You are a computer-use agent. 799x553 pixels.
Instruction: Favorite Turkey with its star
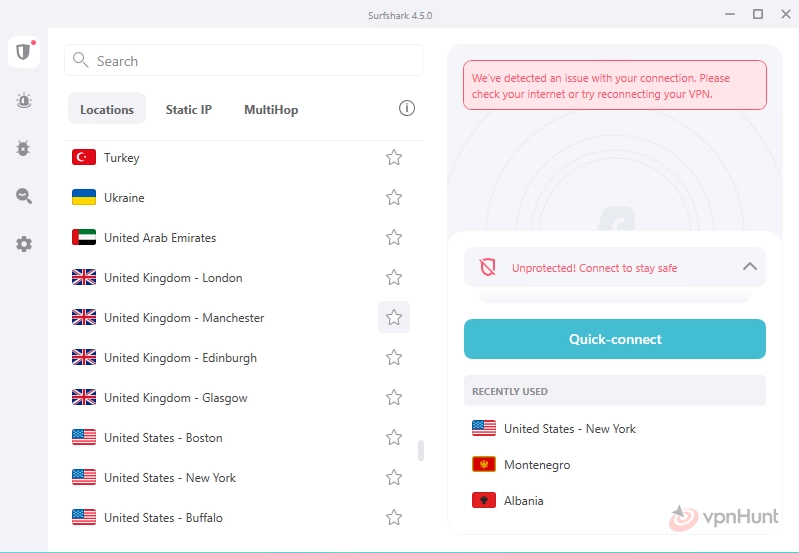pyautogui.click(x=394, y=157)
